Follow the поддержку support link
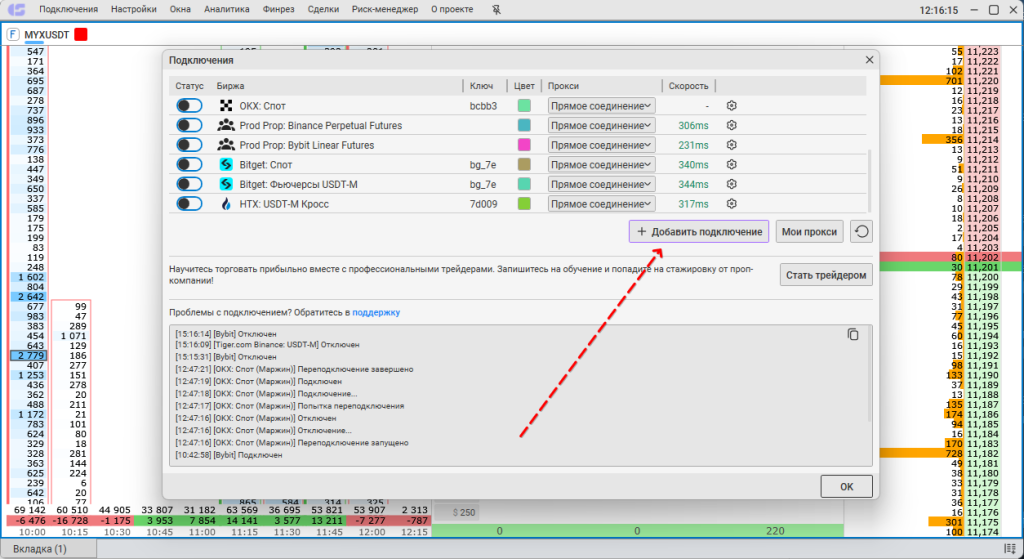 pyautogui.click(x=376, y=313)
